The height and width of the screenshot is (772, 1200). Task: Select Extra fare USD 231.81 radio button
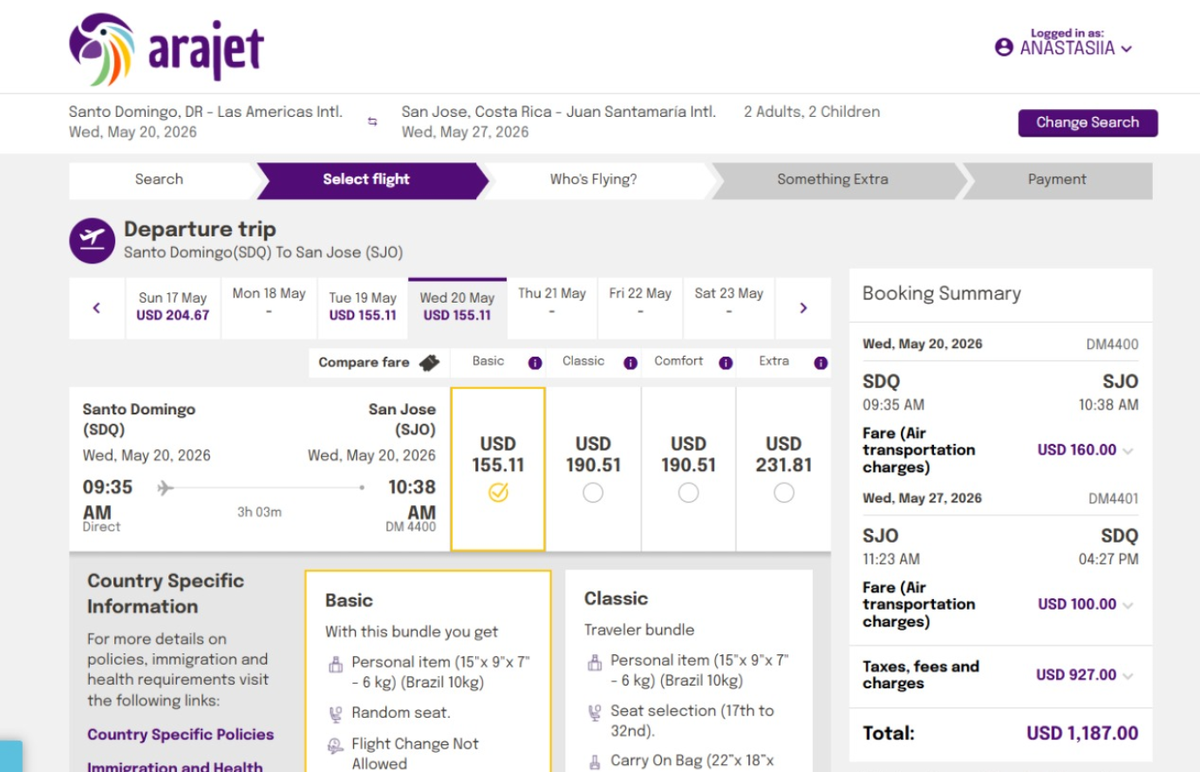(x=784, y=492)
